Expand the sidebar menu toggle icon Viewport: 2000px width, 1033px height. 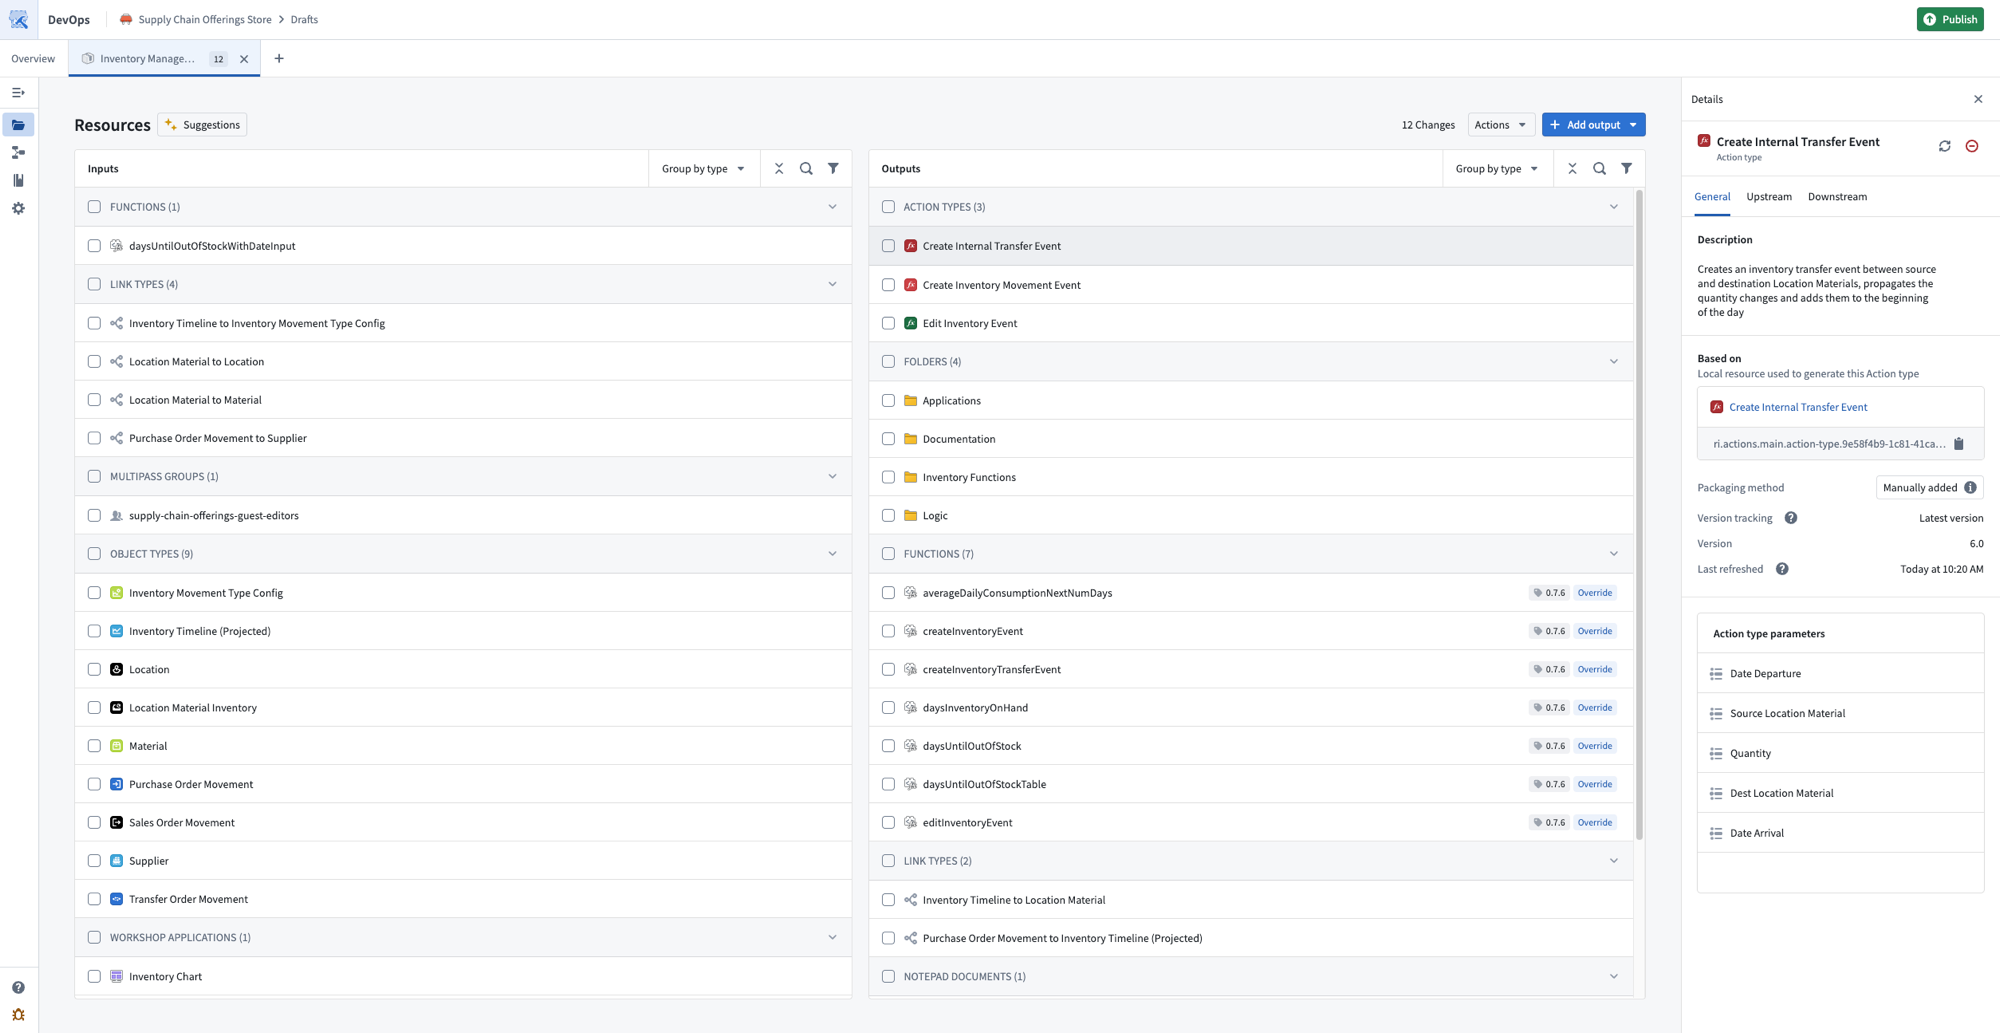click(x=18, y=92)
